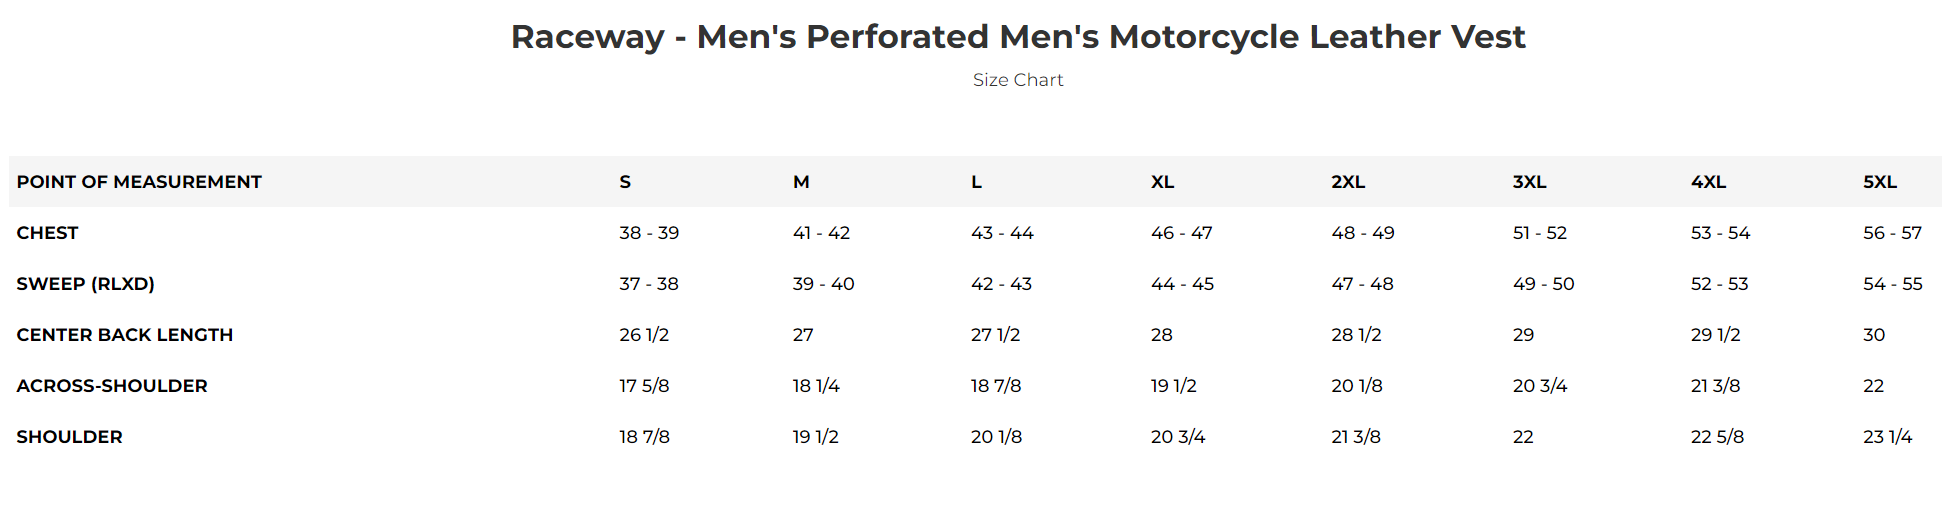This screenshot has width=1942, height=523.
Task: Click the chest value 56 - 57
Action: [1892, 233]
